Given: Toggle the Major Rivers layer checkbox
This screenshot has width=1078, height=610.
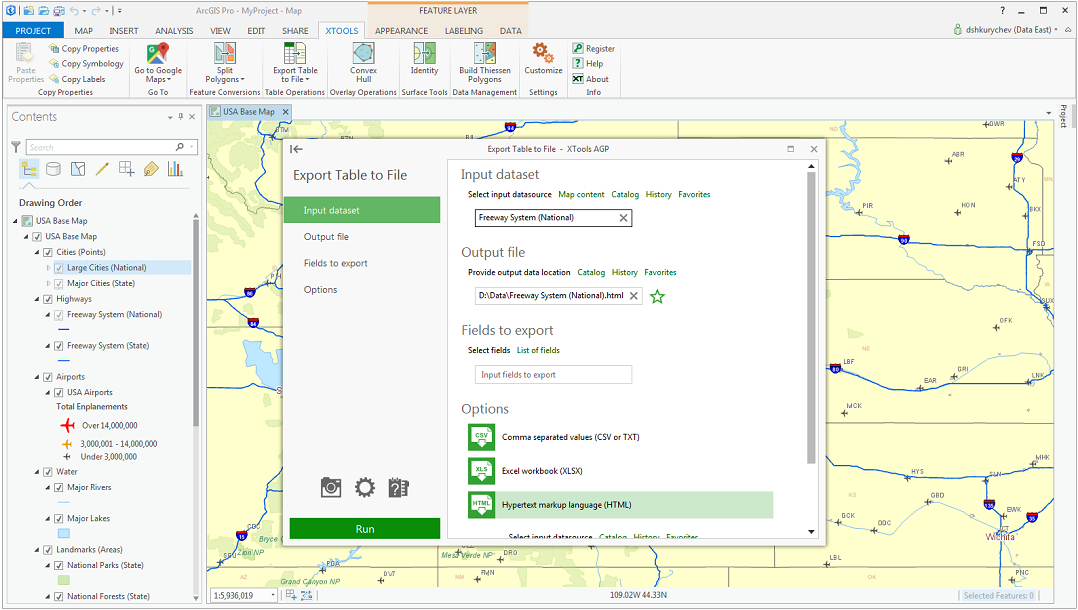Looking at the screenshot, I should click(x=58, y=488).
